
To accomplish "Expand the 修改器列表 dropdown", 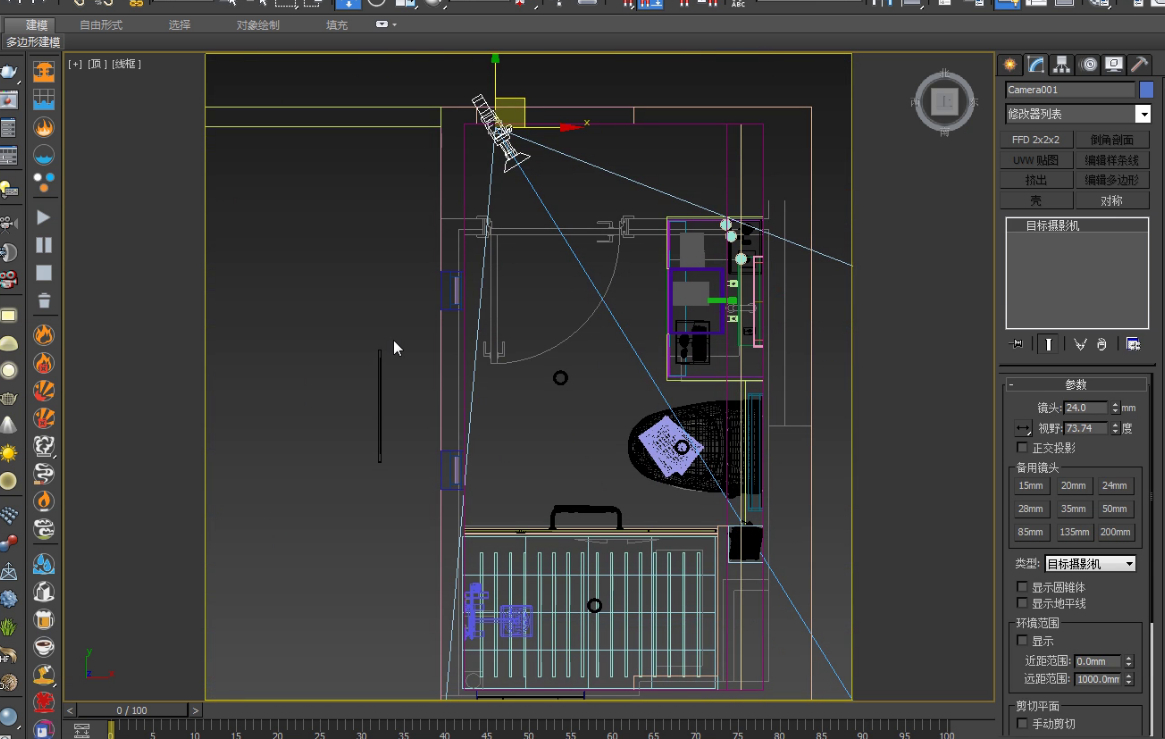I will pyautogui.click(x=1143, y=114).
